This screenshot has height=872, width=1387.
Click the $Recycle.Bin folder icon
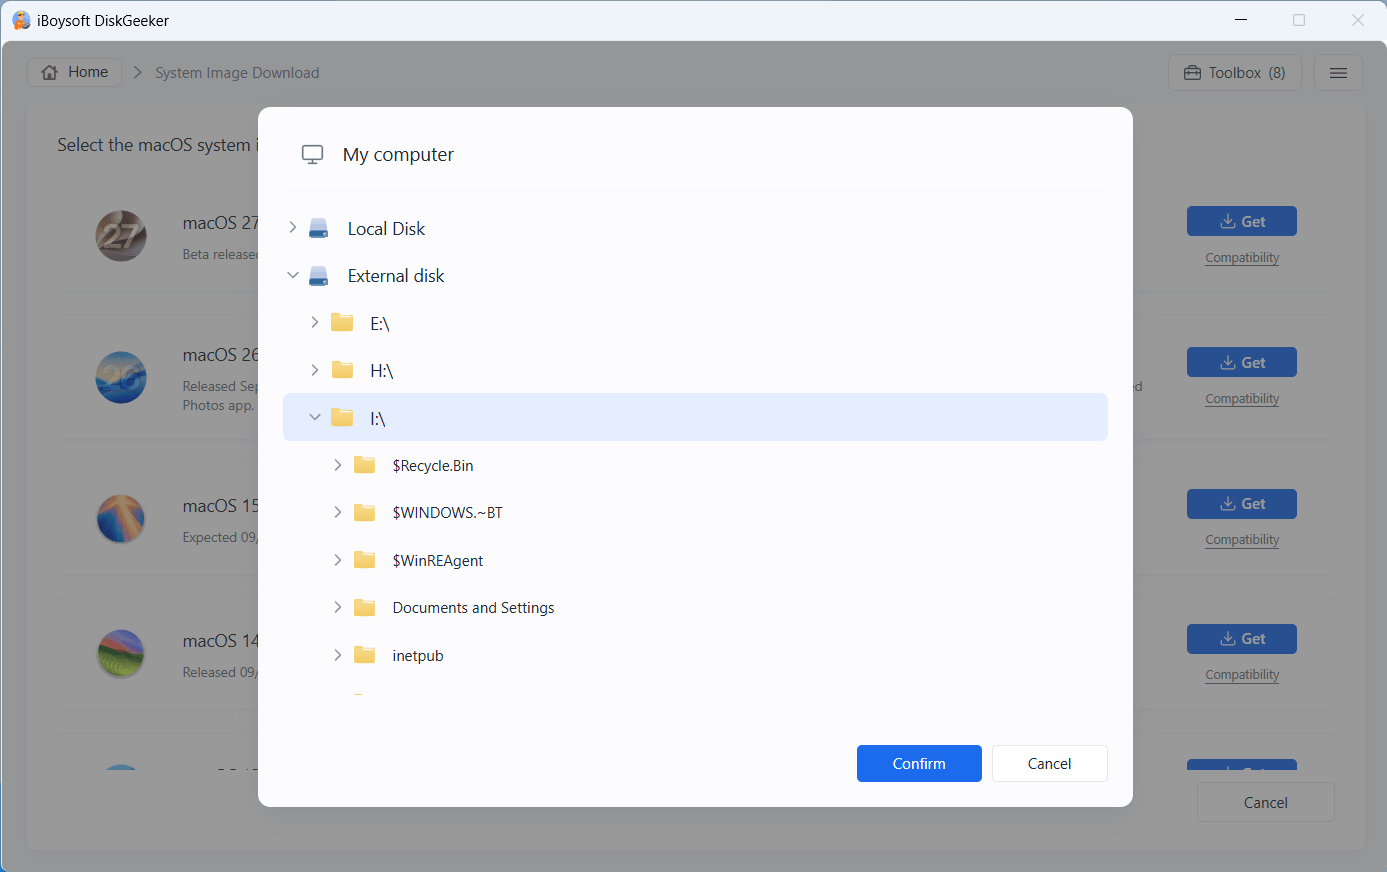tap(365, 465)
